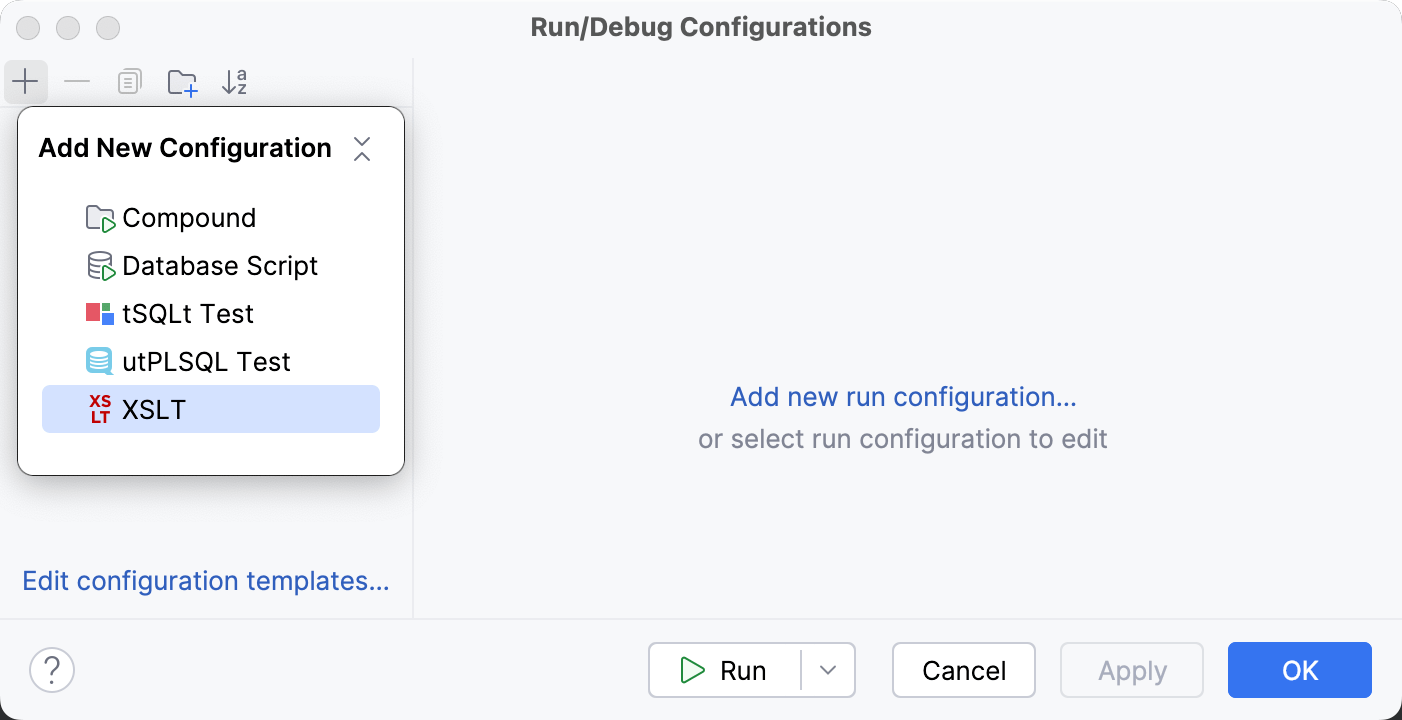Open the Run options dropdown arrow
1402x720 pixels.
coord(829,670)
